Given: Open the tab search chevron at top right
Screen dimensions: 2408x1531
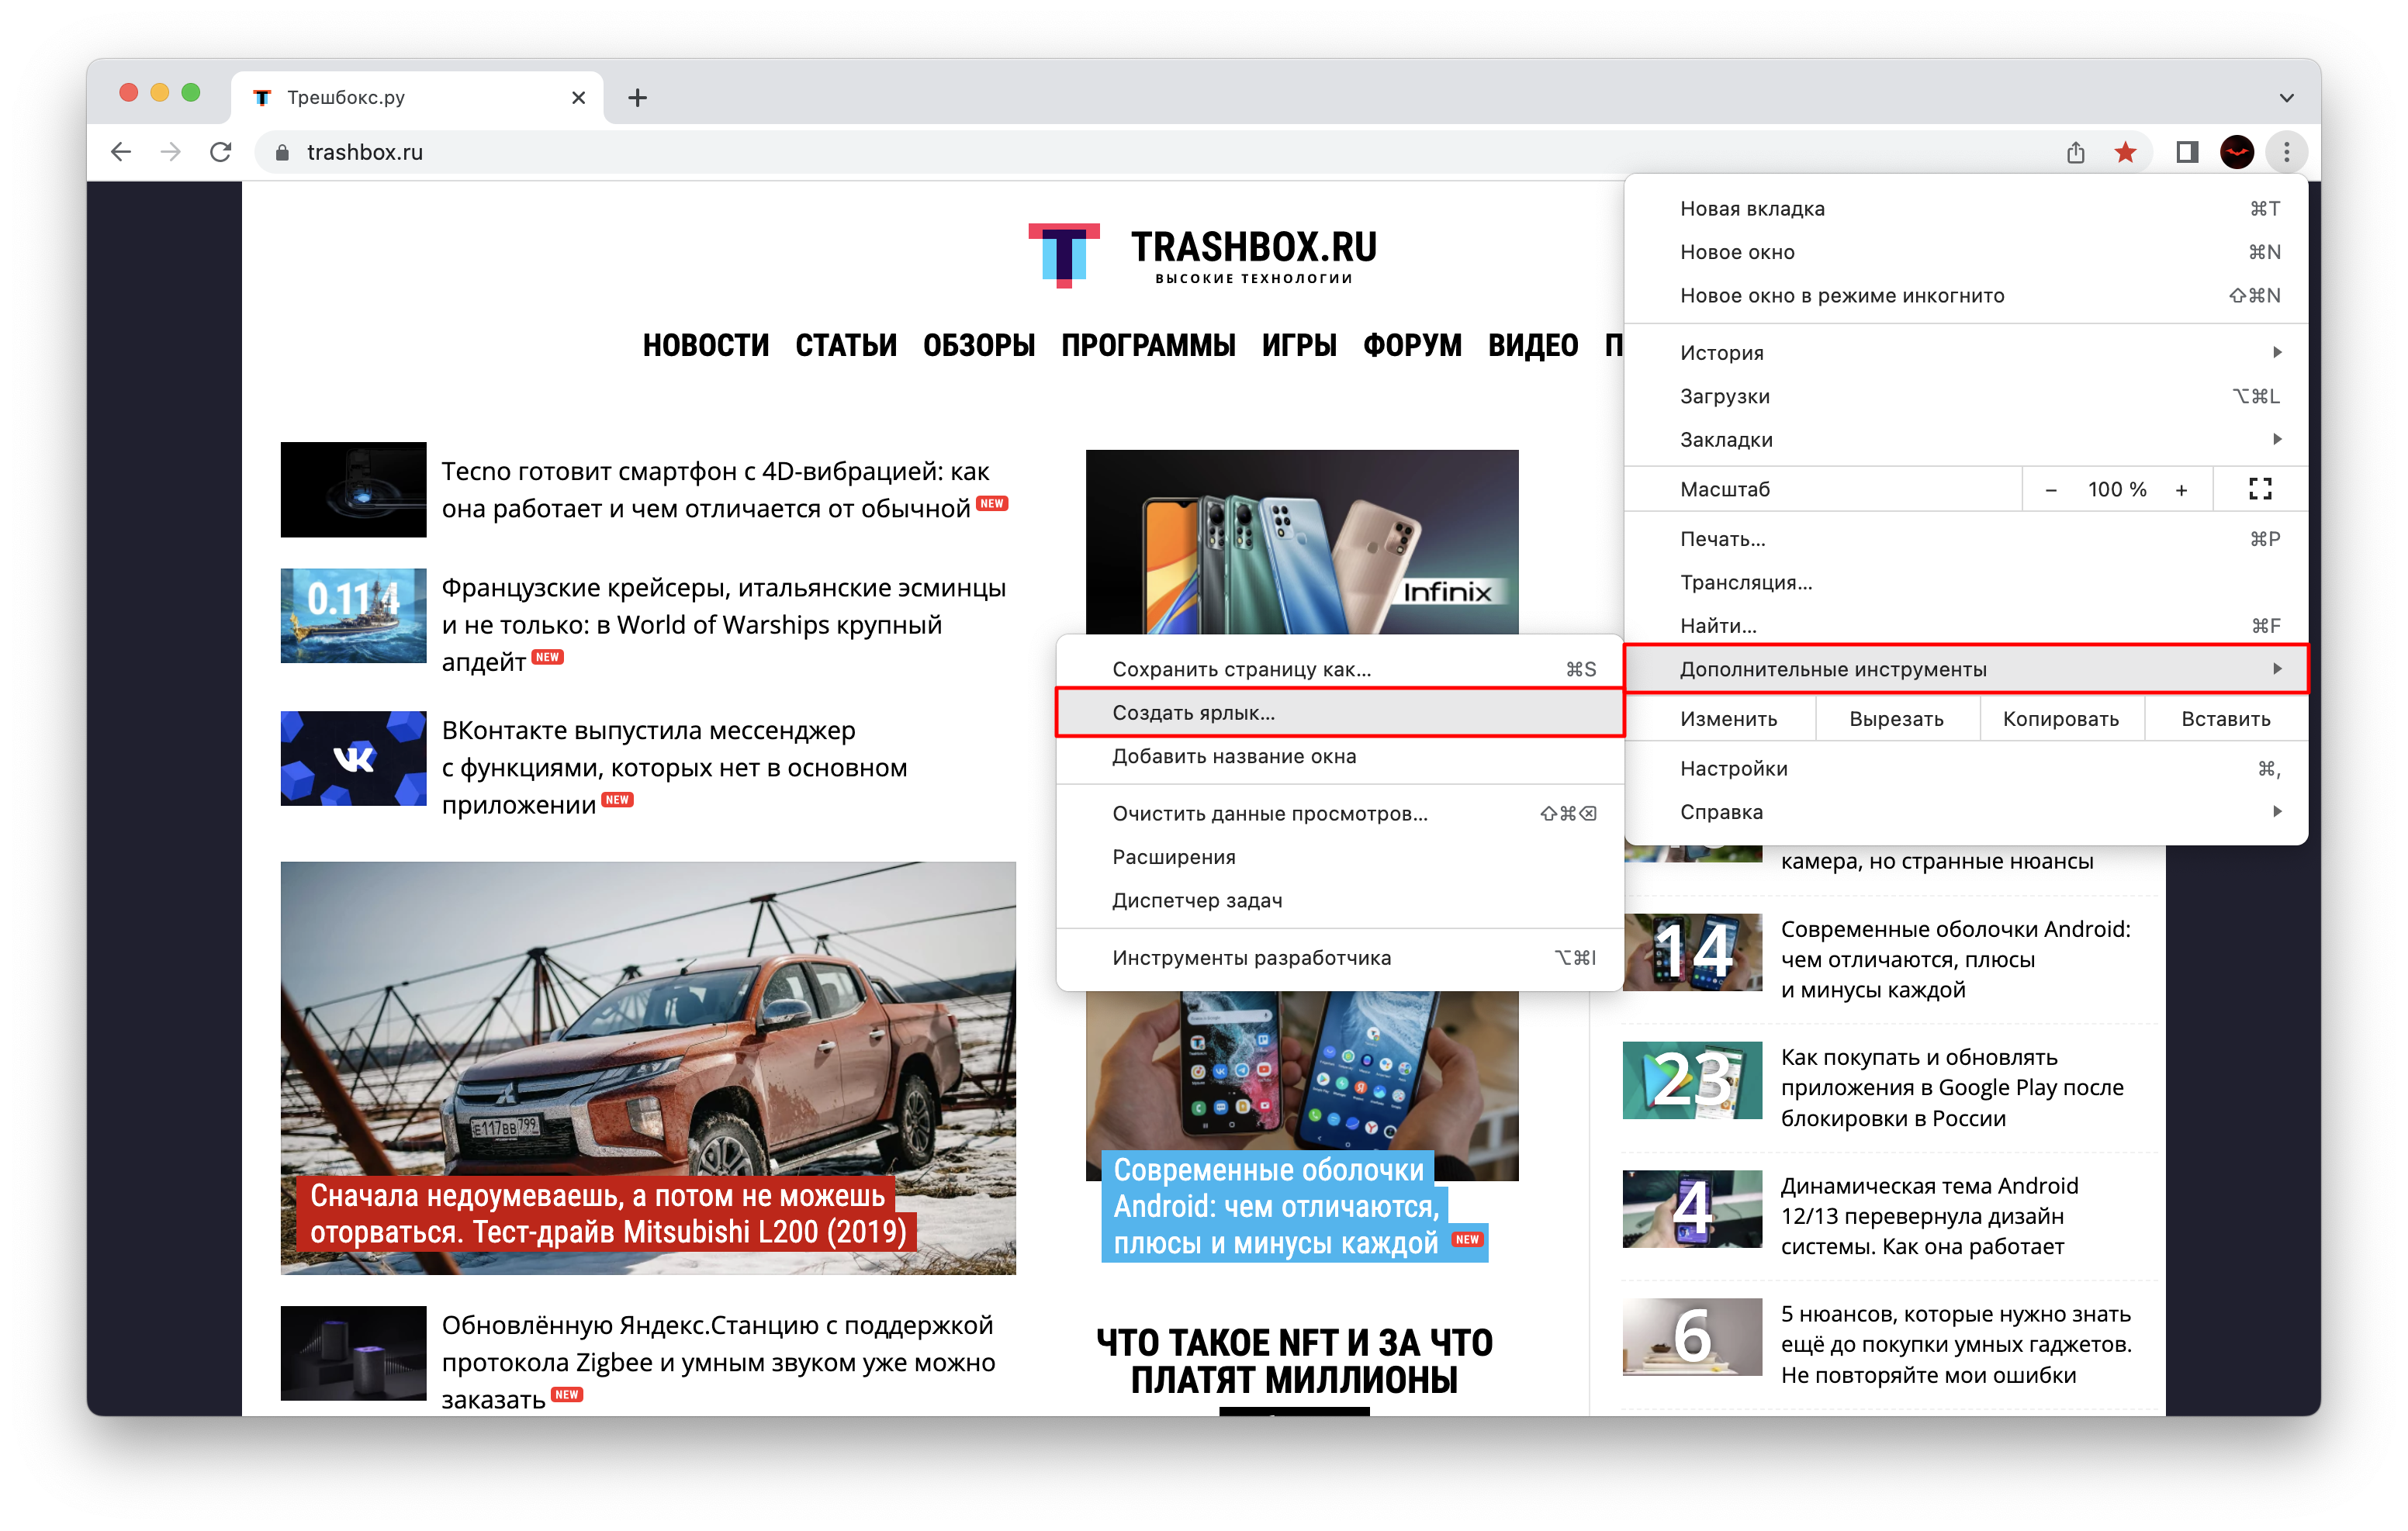Looking at the screenshot, I should [x=2287, y=97].
